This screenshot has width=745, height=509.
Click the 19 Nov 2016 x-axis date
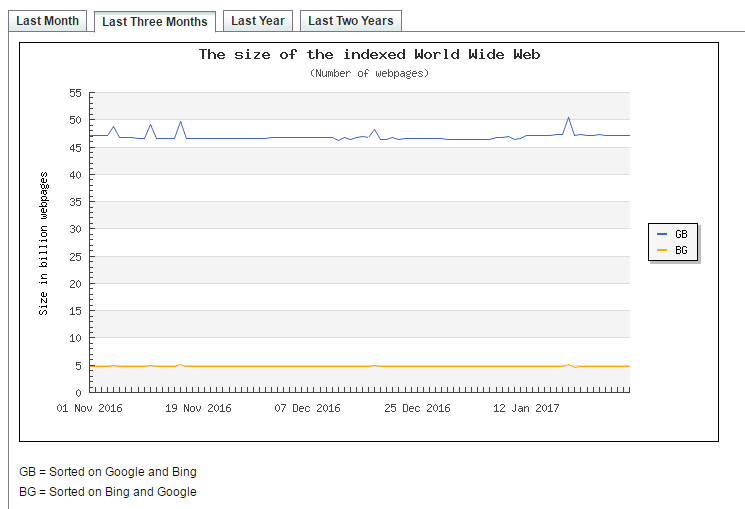[x=199, y=408]
